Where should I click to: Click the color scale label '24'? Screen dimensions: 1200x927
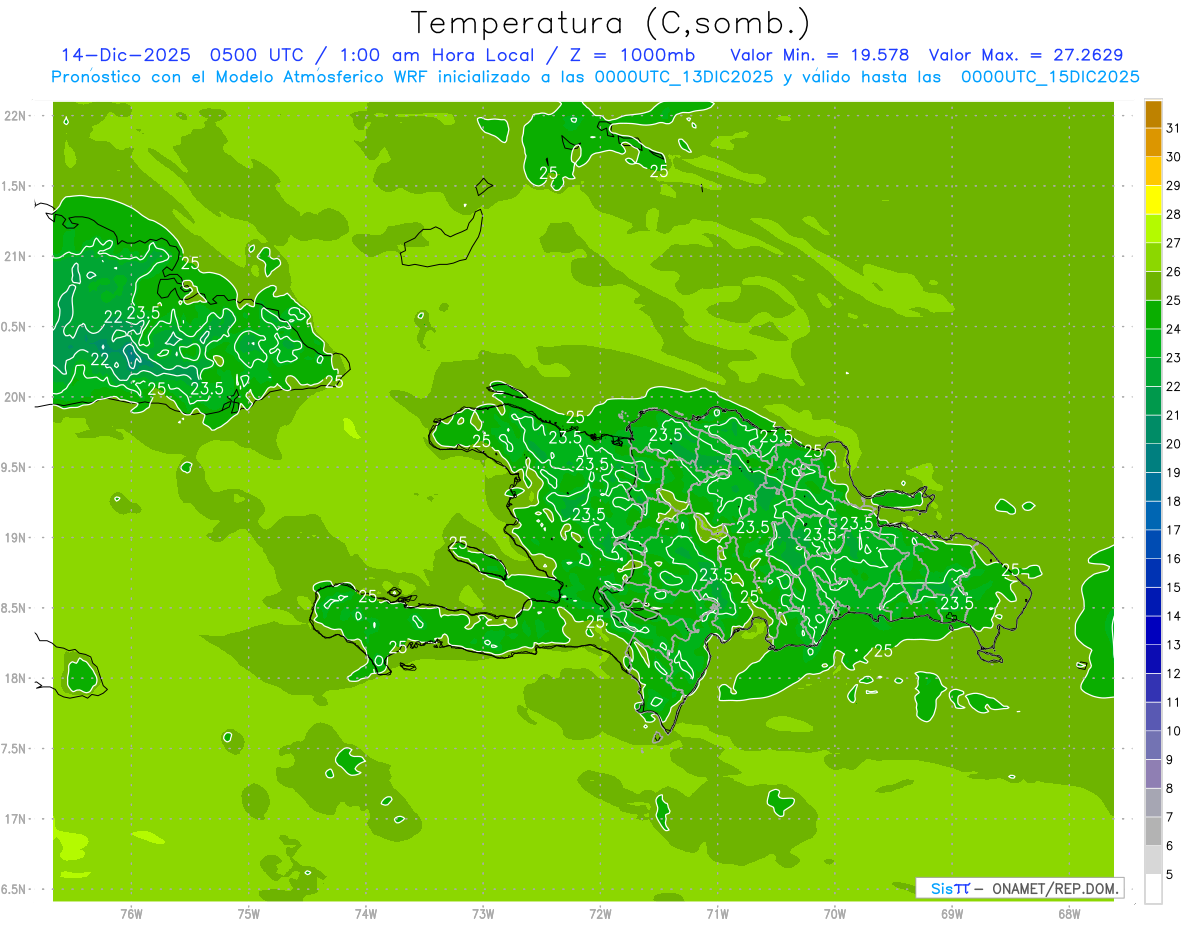1174,329
